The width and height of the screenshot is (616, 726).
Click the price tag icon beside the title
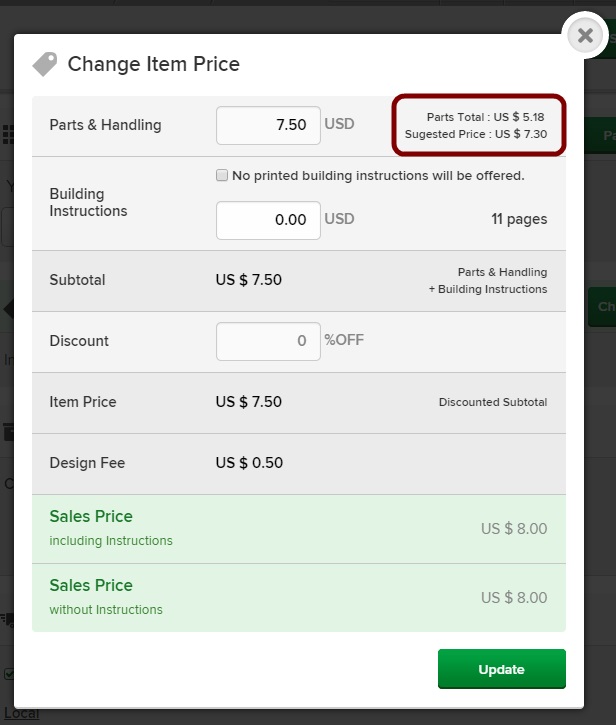point(45,63)
